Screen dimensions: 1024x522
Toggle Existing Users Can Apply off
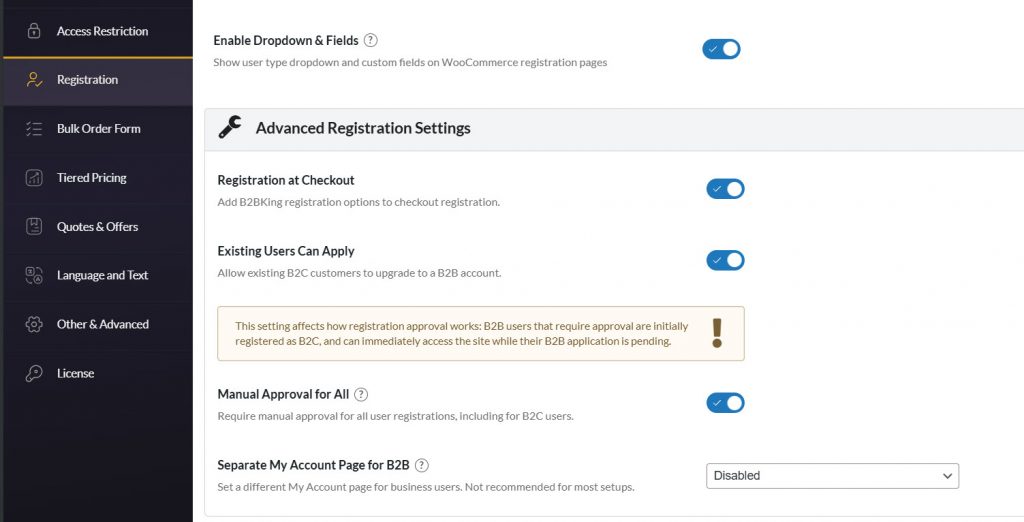click(725, 260)
